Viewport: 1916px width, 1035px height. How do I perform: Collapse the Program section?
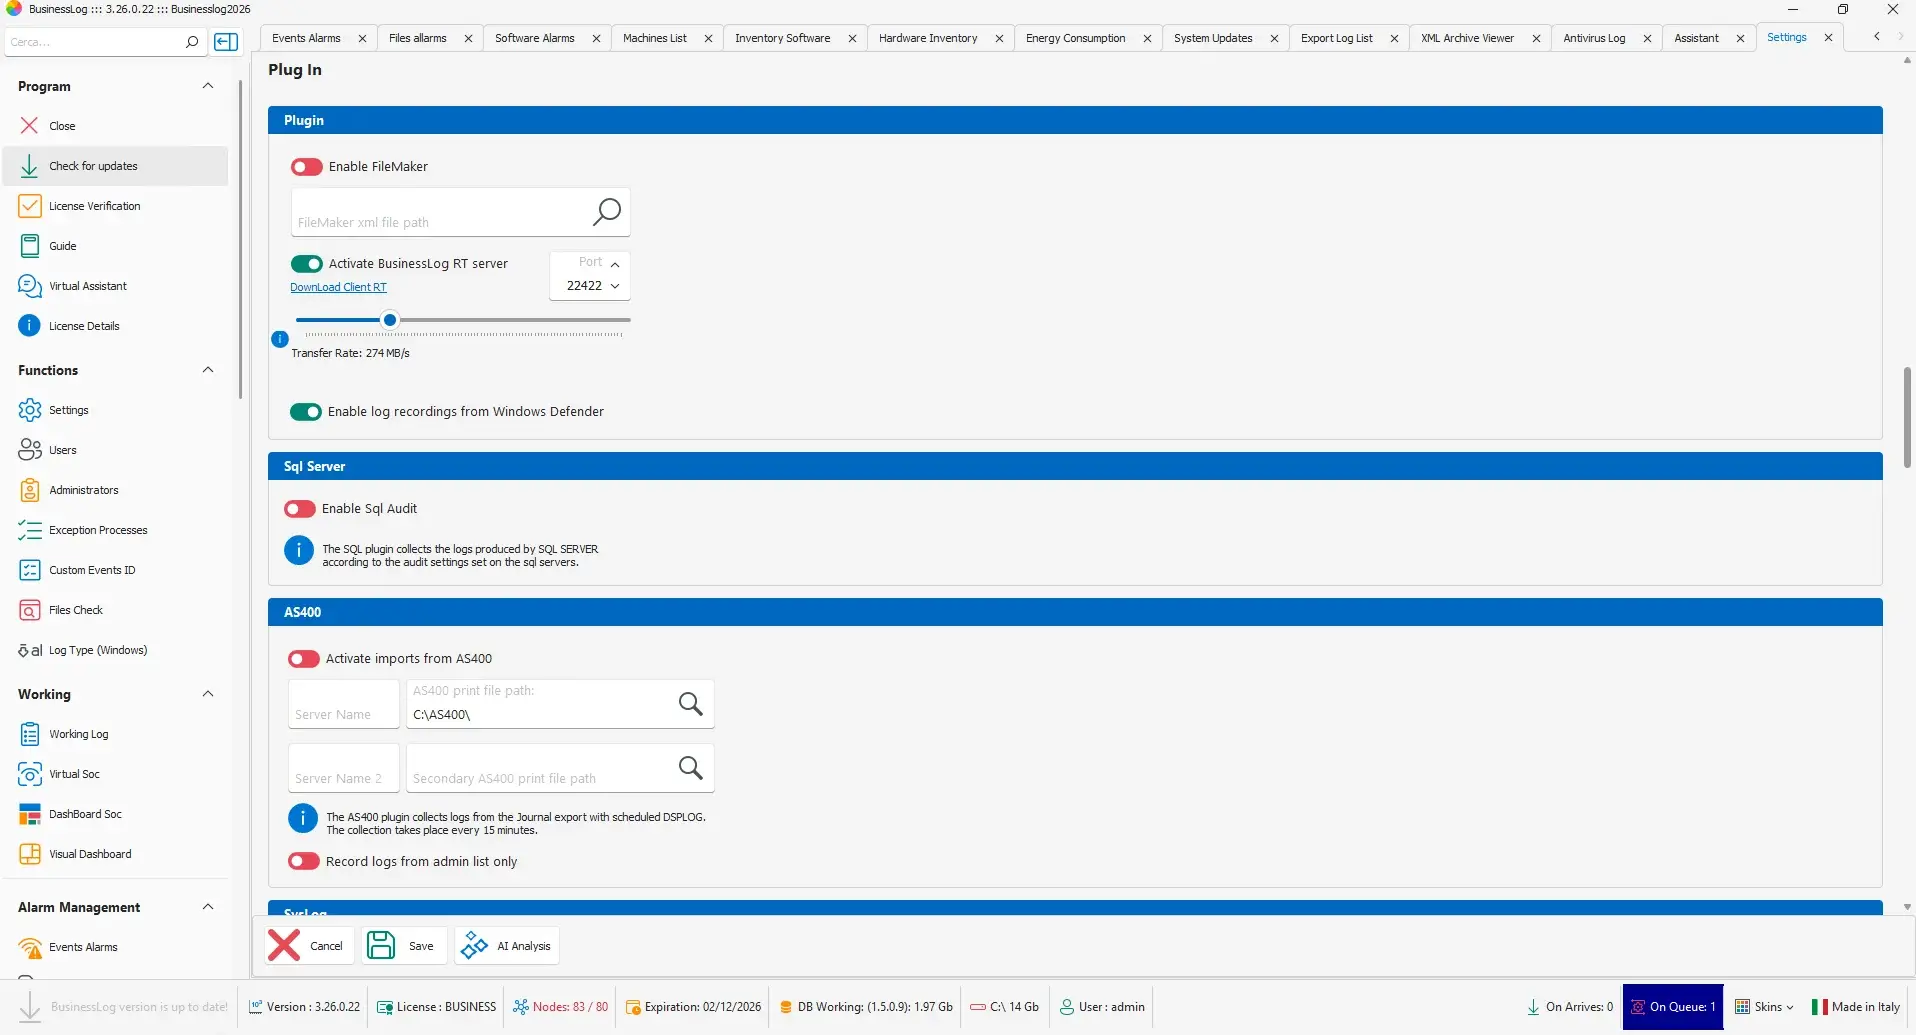[208, 86]
